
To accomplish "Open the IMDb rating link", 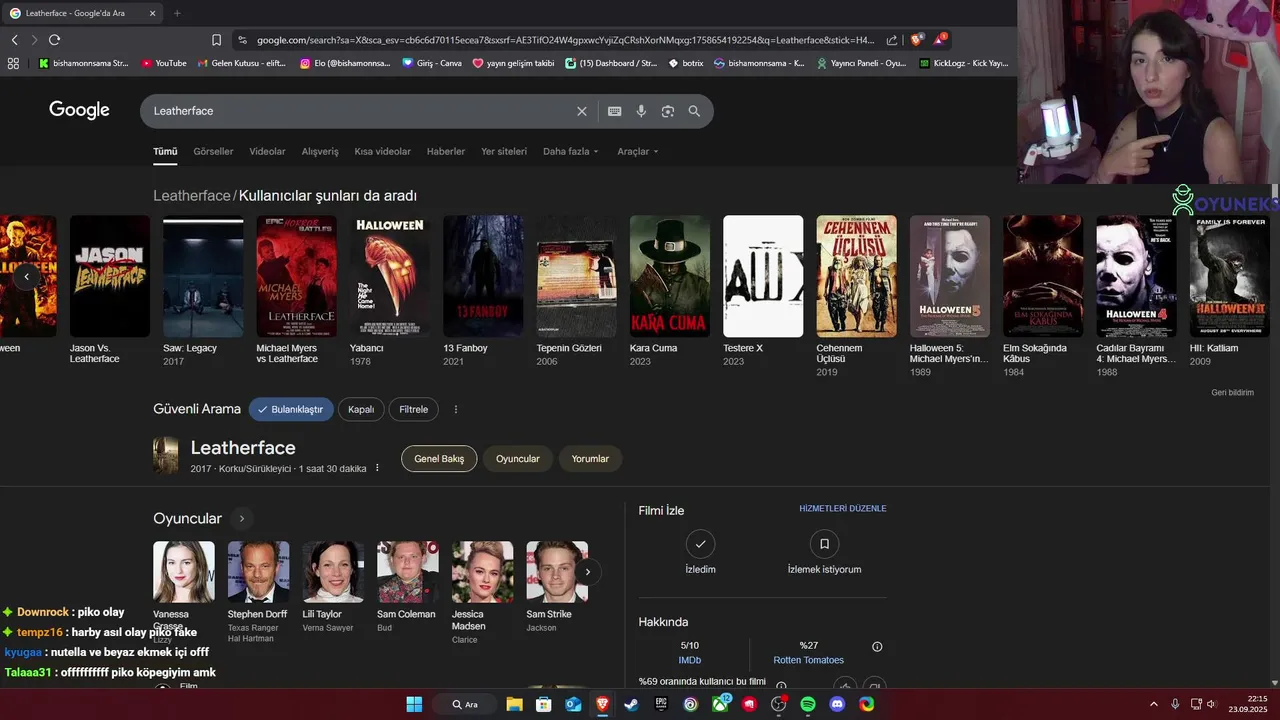I will (690, 660).
